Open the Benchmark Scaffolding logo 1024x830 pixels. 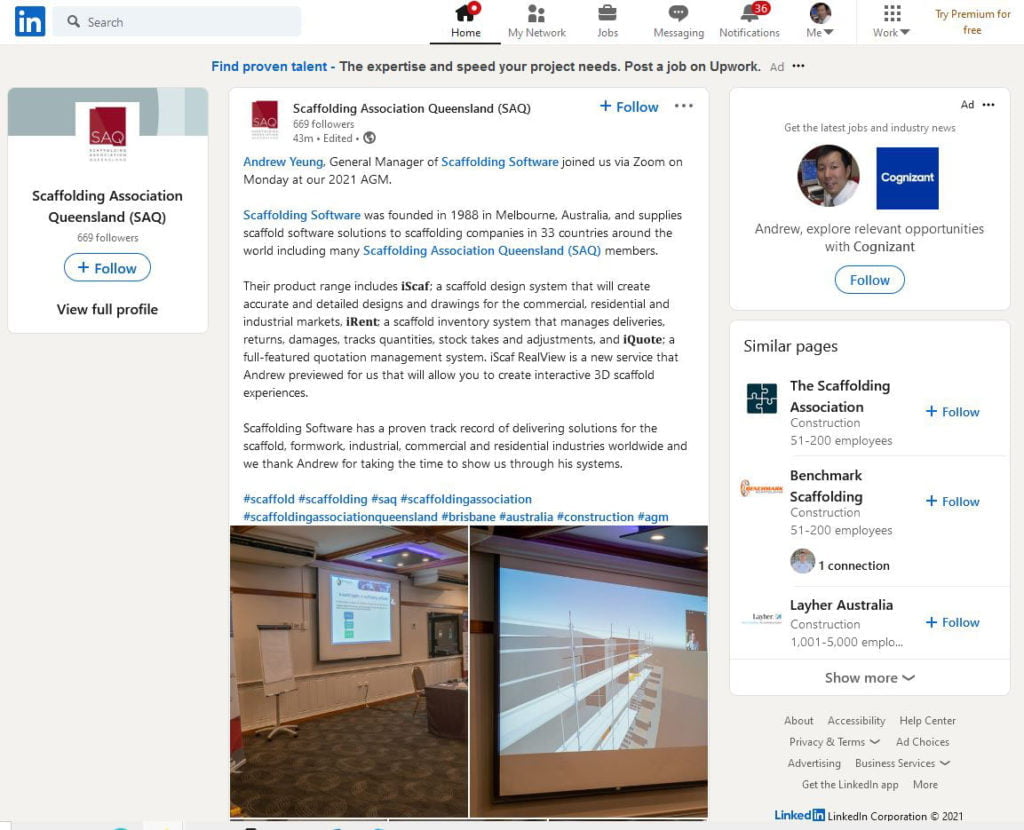pos(761,488)
